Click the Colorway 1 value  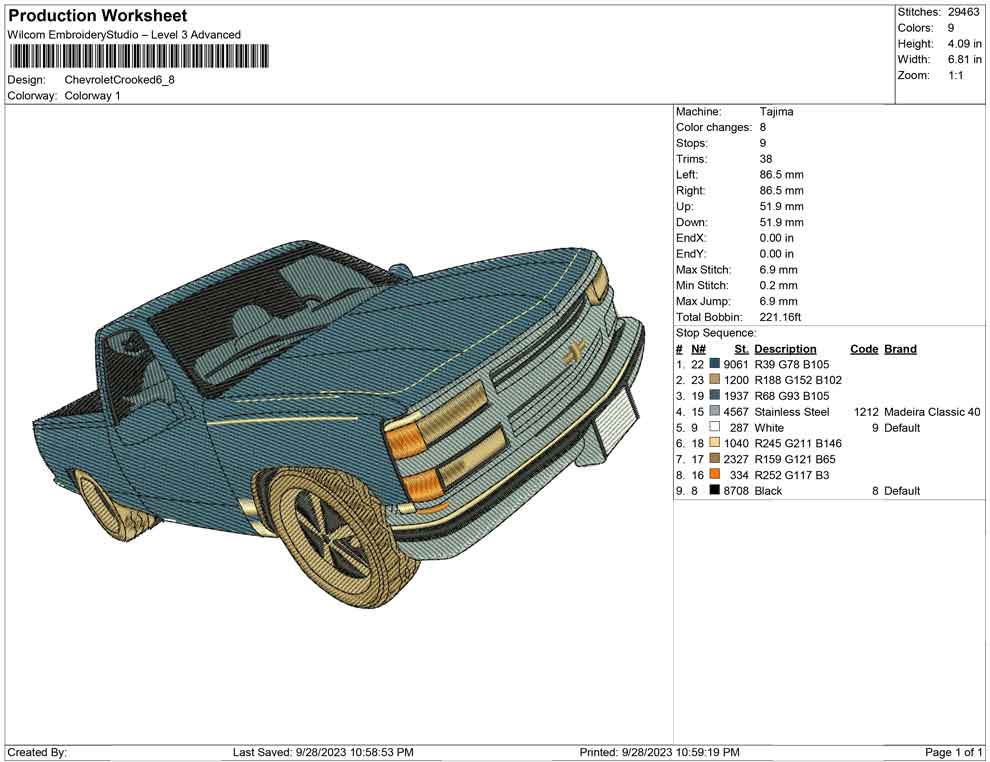pyautogui.click(x=92, y=96)
